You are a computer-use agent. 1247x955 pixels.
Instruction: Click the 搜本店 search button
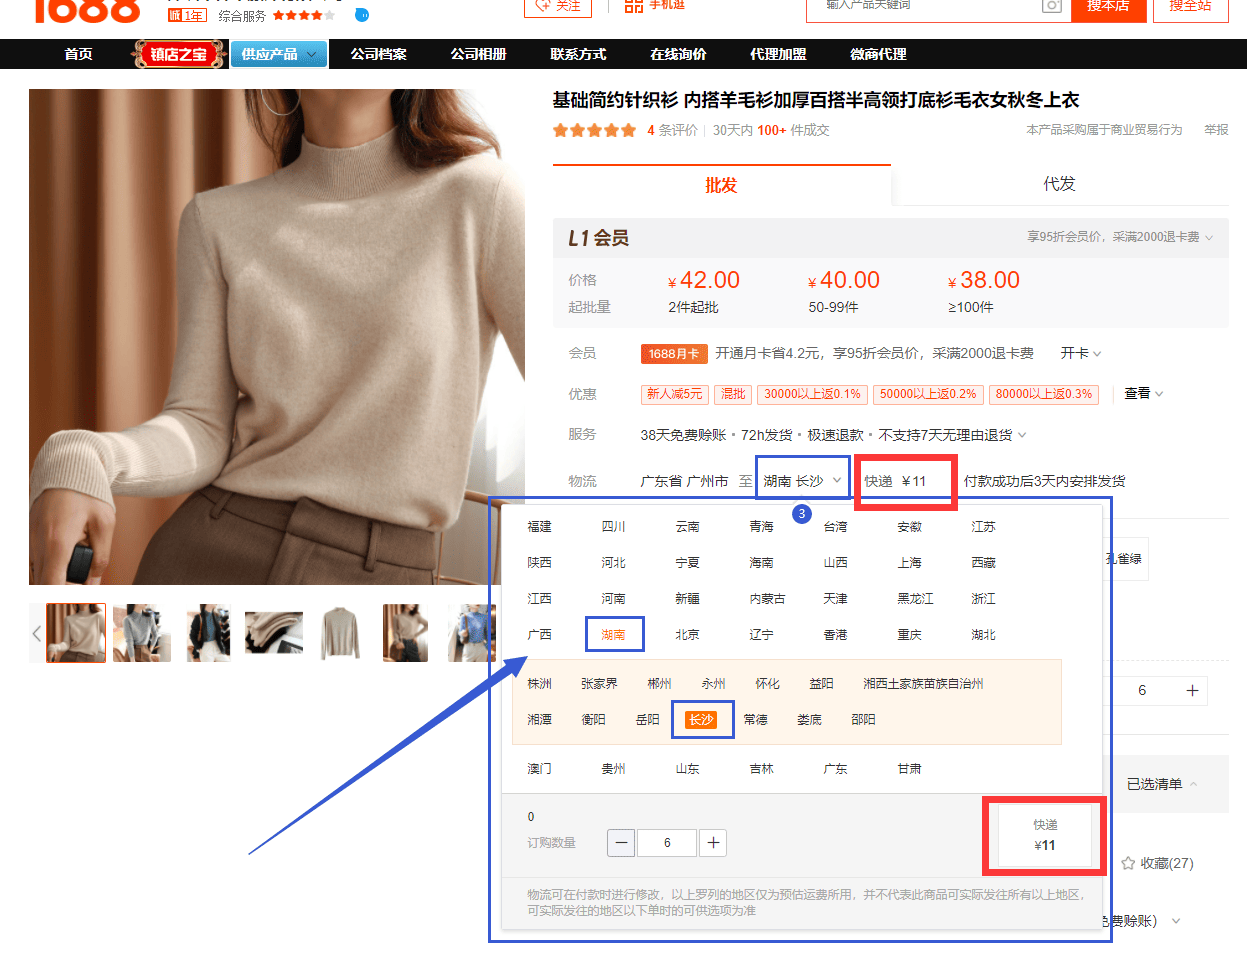1107,6
